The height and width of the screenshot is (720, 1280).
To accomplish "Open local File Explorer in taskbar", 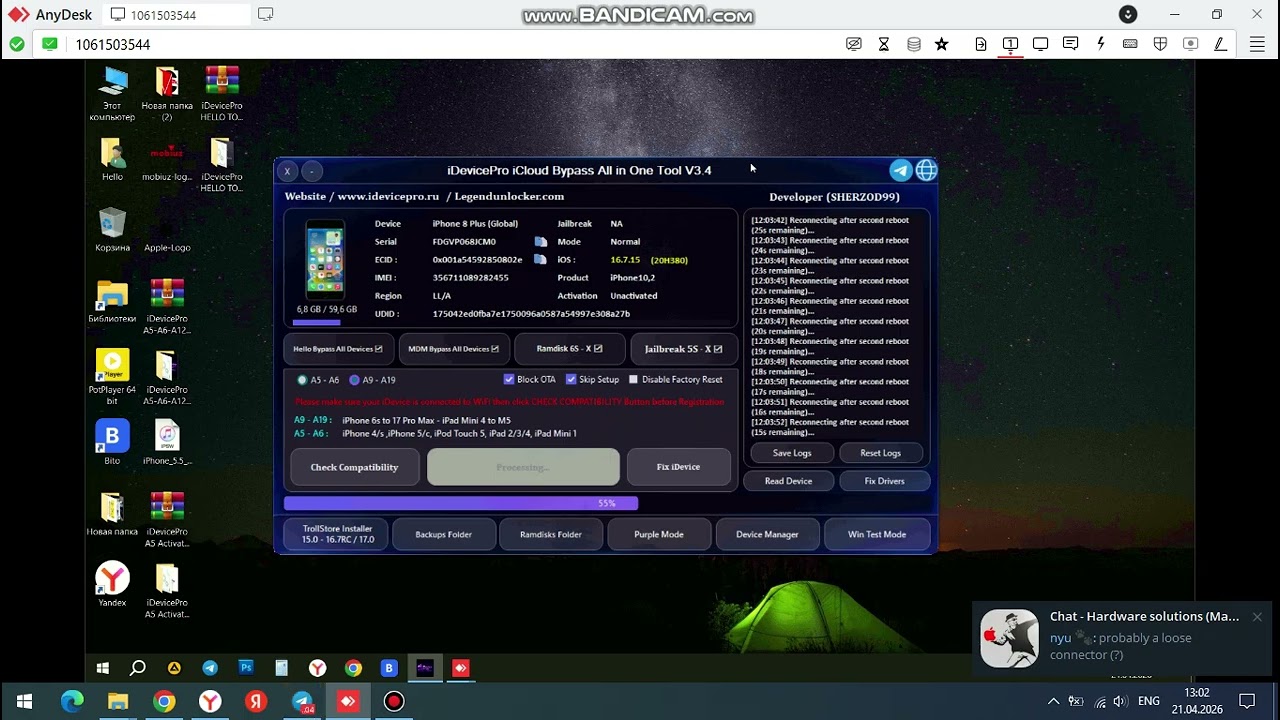I will point(118,702).
